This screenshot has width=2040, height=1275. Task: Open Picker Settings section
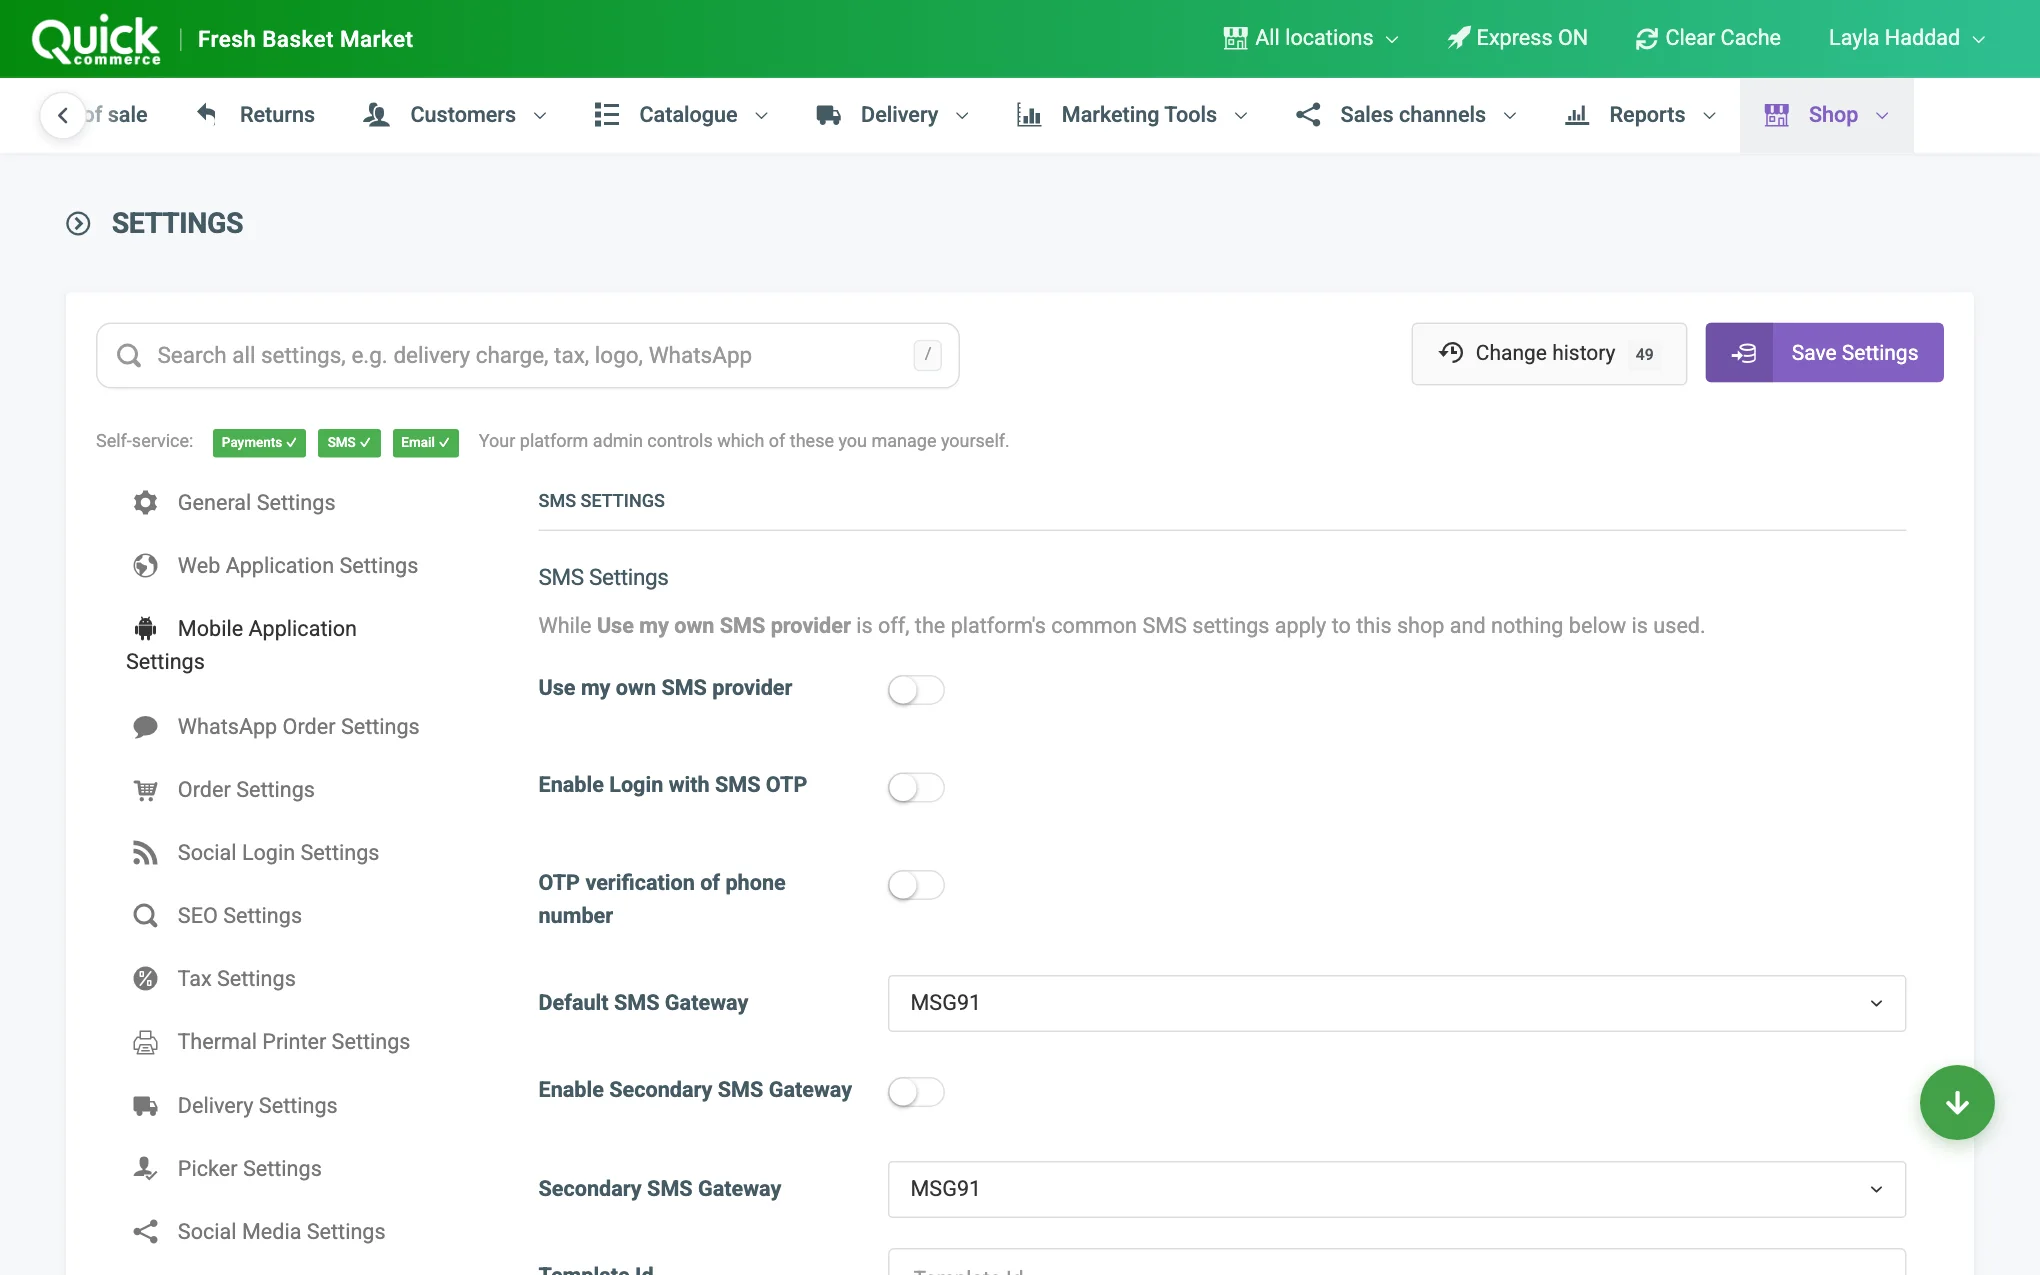[228, 1169]
